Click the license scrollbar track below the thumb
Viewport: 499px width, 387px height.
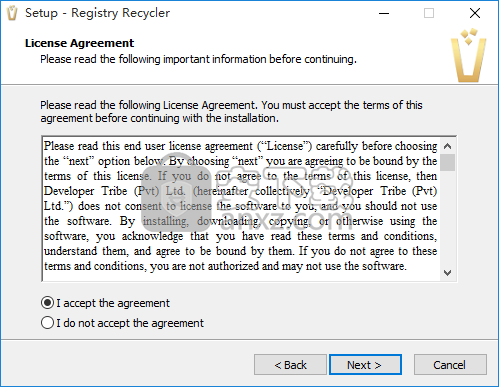pos(448,218)
